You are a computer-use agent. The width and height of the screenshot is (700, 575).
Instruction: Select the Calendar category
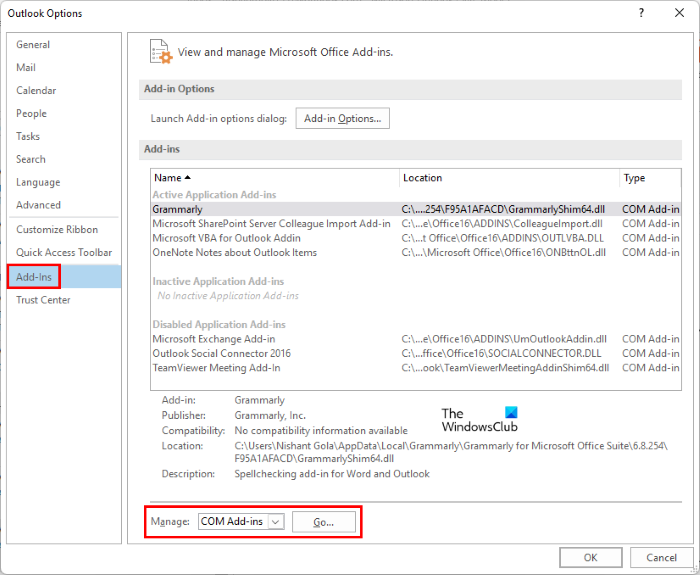pyautogui.click(x=36, y=91)
